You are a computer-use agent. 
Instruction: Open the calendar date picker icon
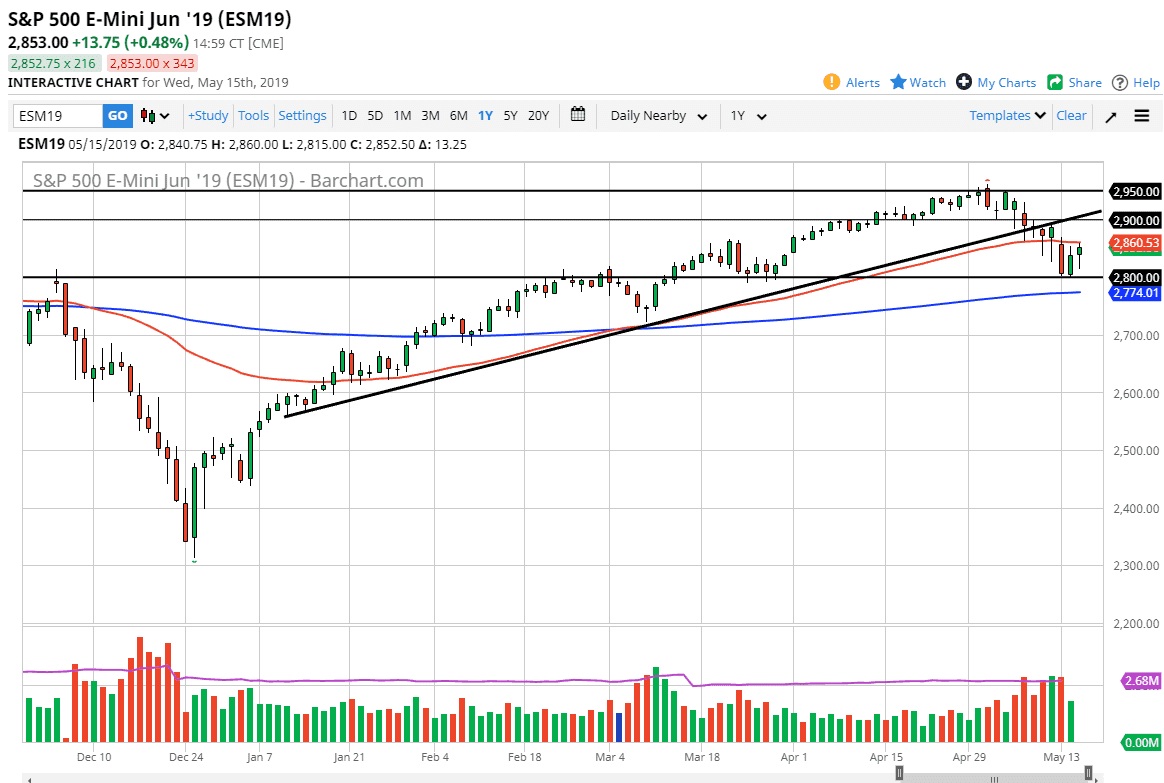tap(578, 115)
